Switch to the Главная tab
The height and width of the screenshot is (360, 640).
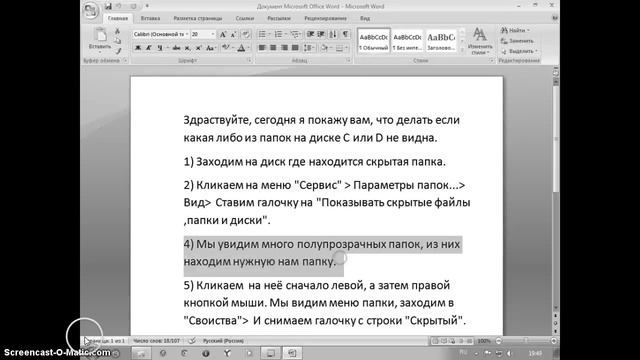pos(118,18)
